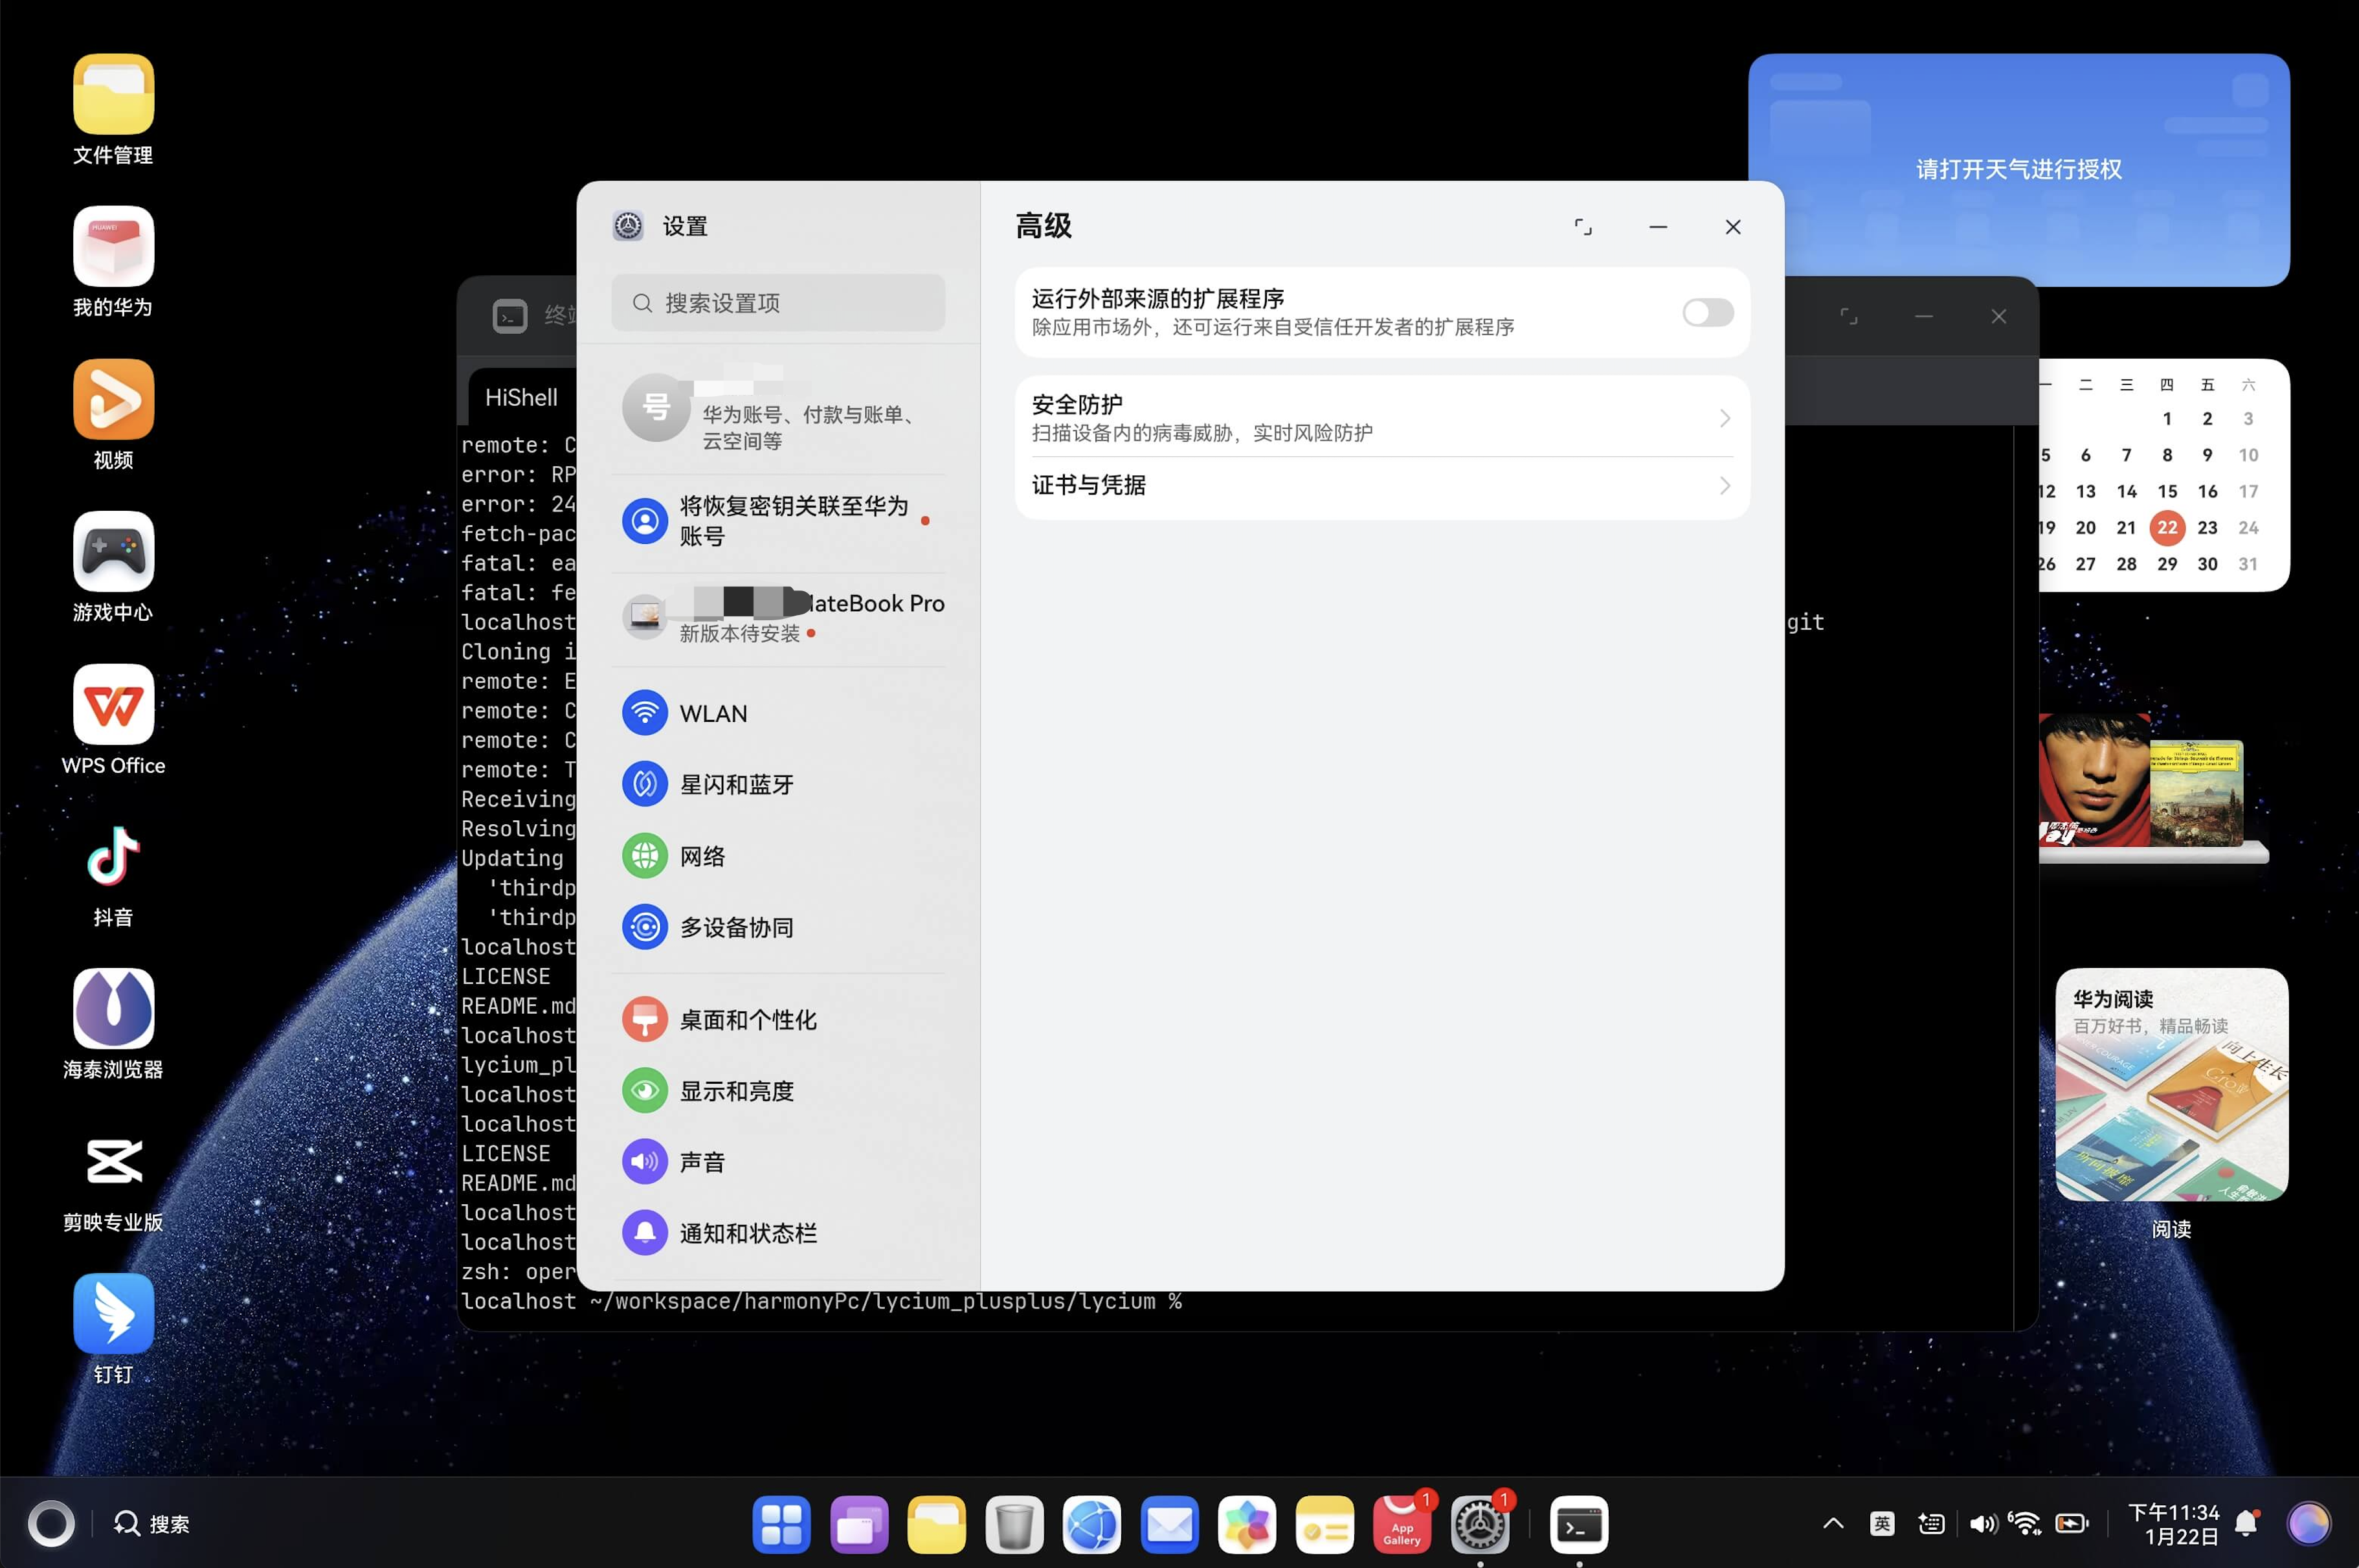2359x1568 pixels.
Task: Open the WLAN settings section
Action: coord(712,712)
